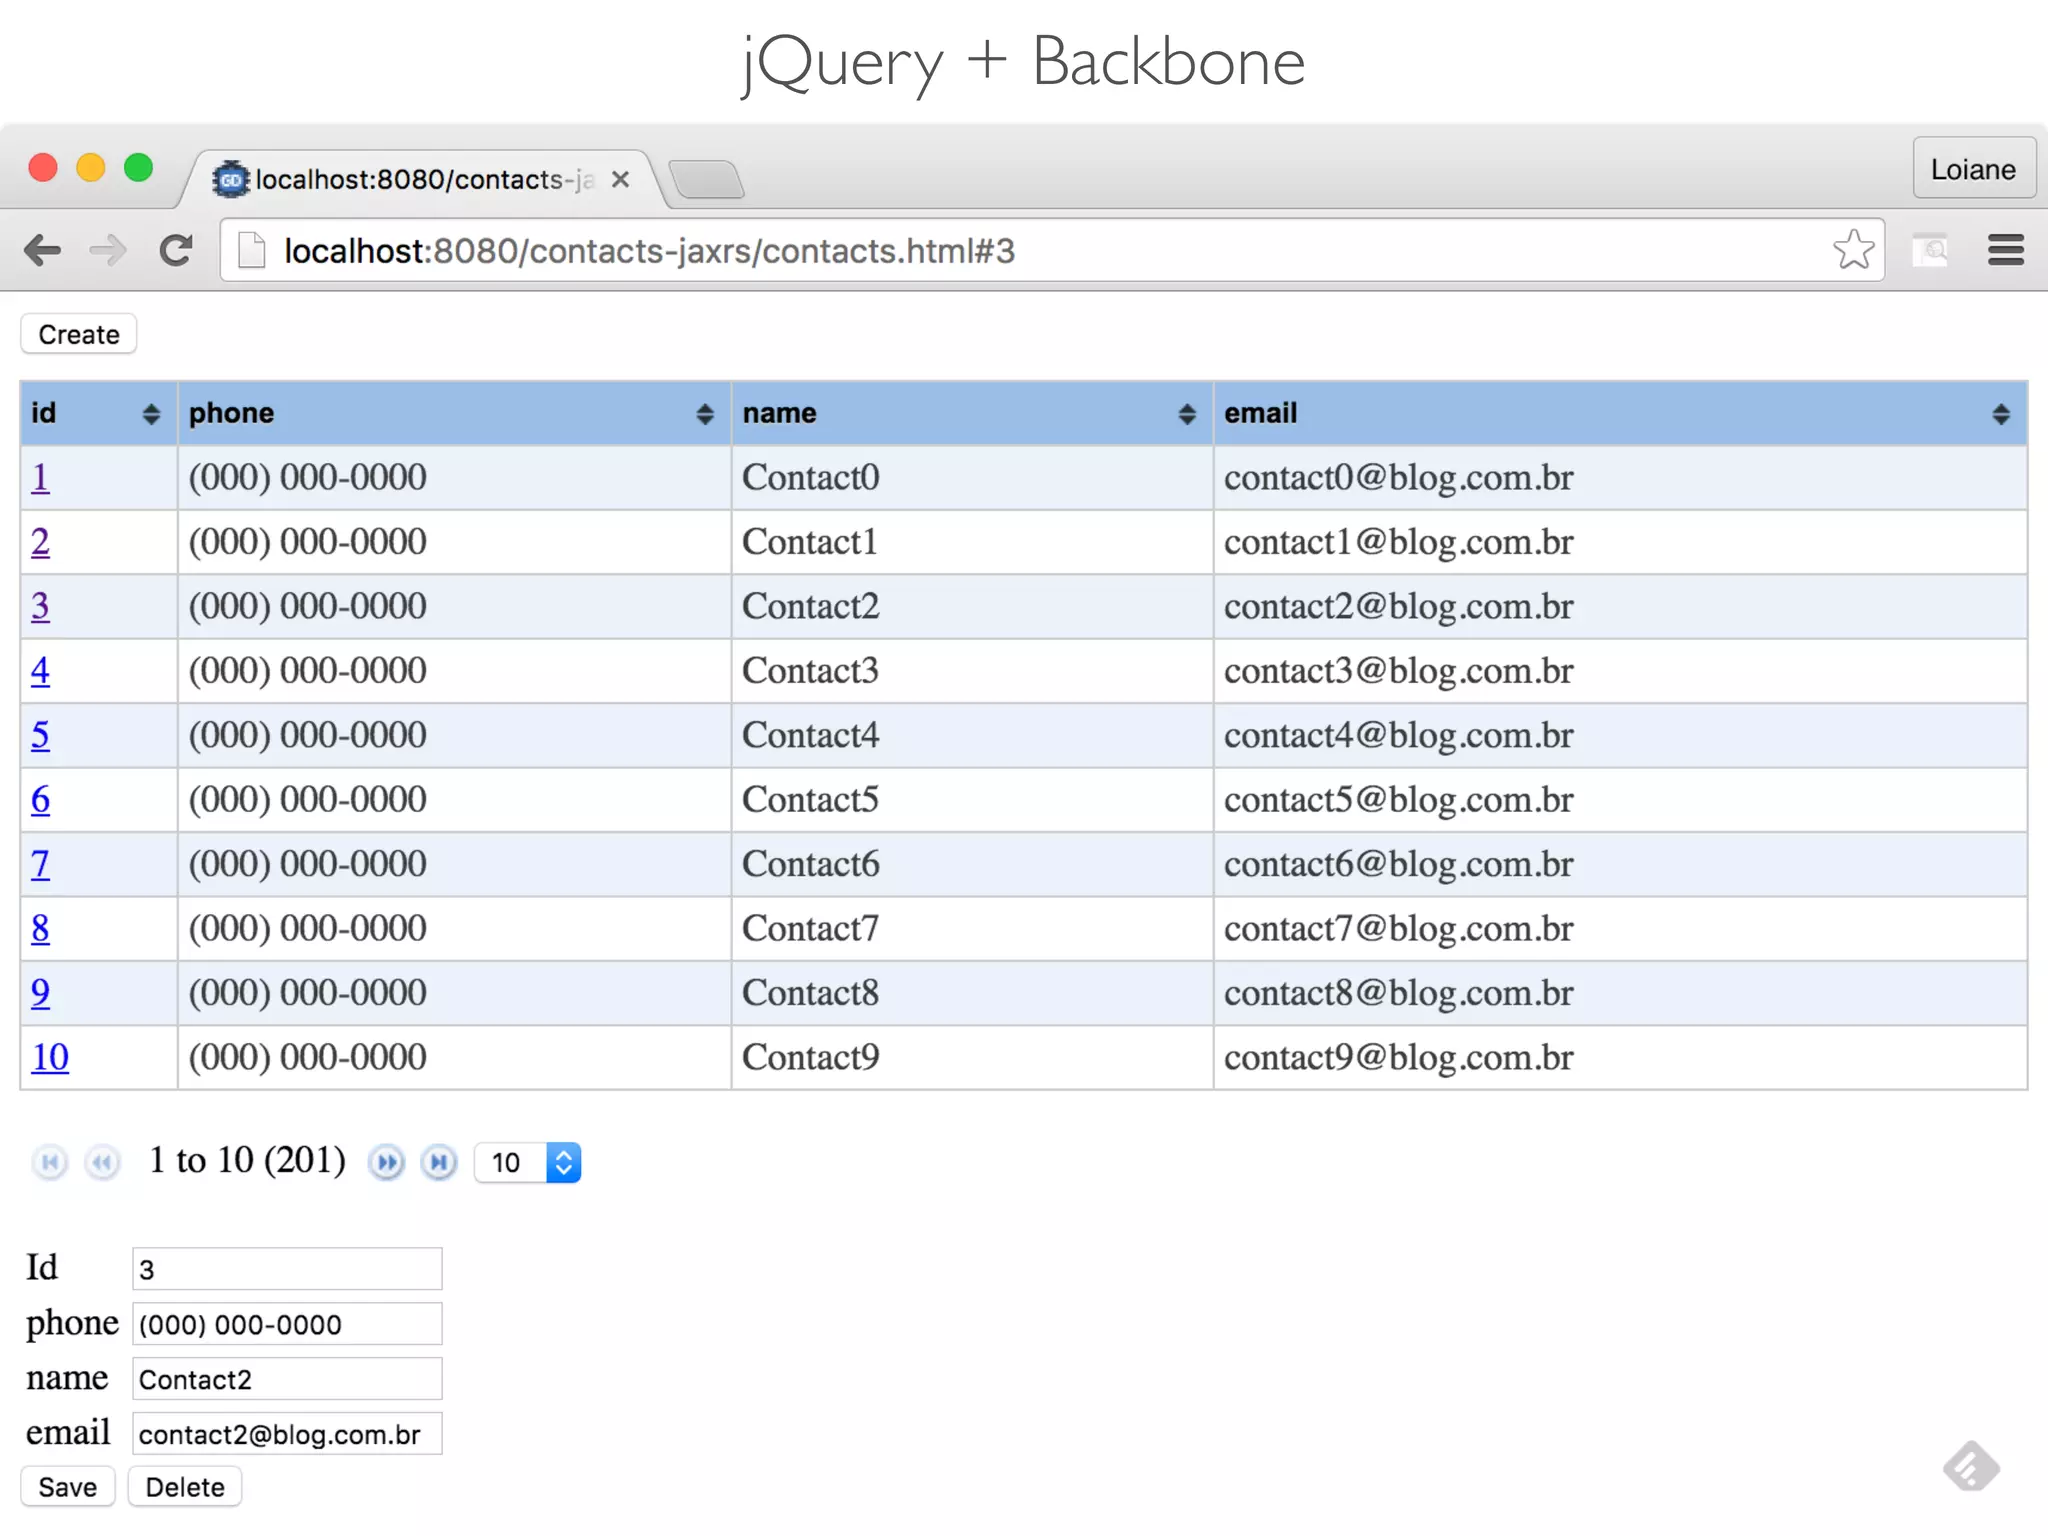
Task: Click the browser forward arrow
Action: coord(108,250)
